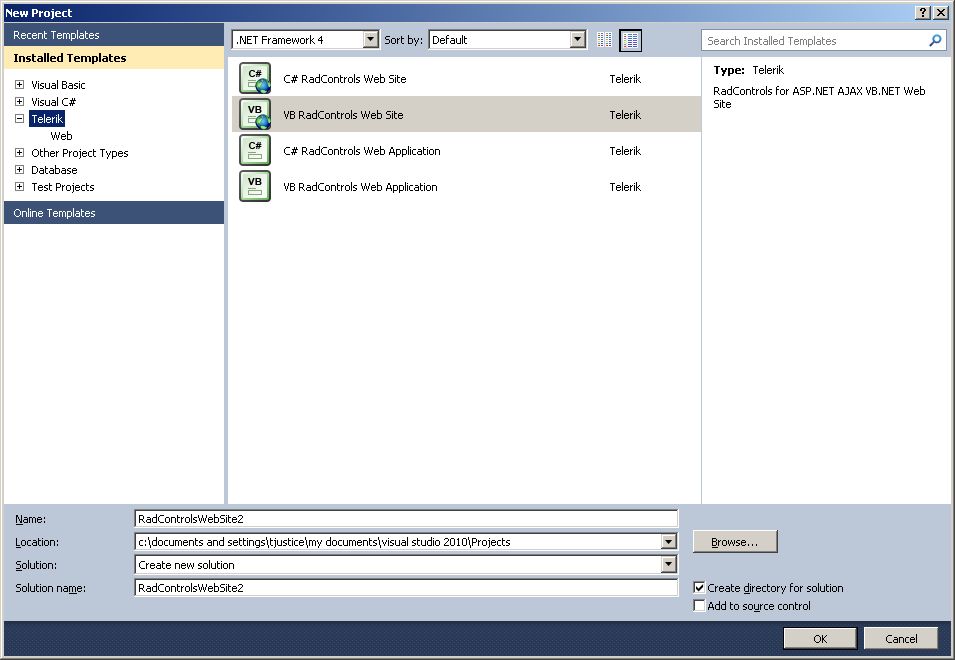The image size is (955, 660).
Task: Select 'C# RadControls Web Site' template text
Action: click(x=344, y=79)
